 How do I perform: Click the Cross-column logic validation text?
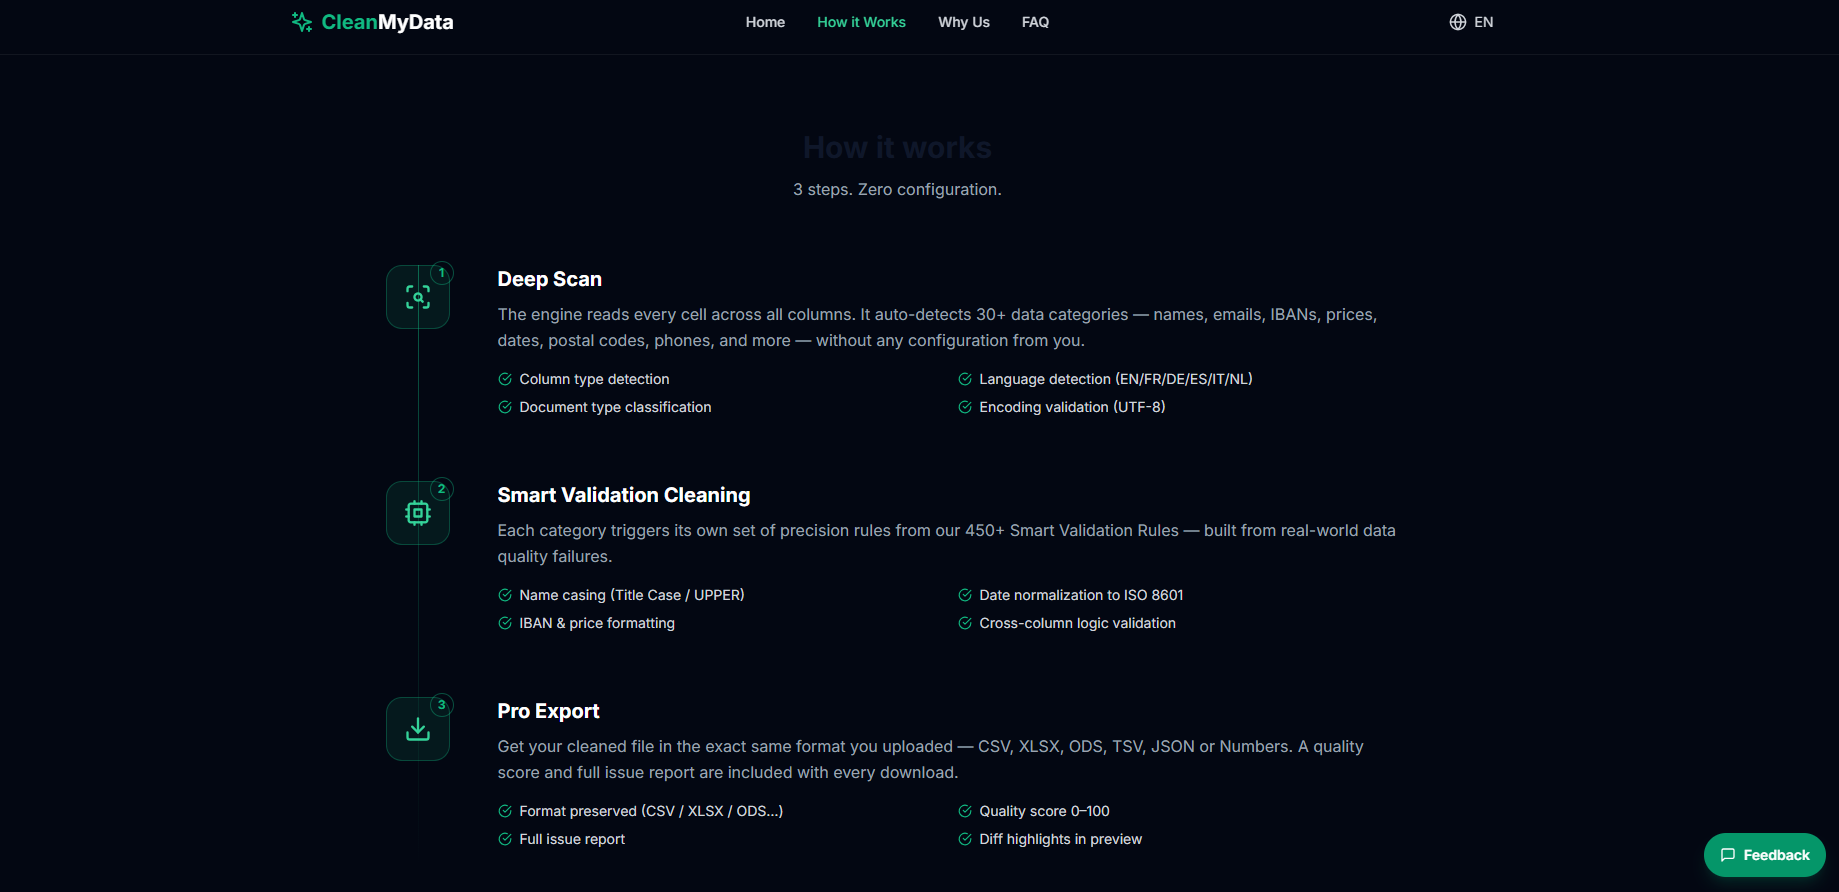[x=1077, y=623]
